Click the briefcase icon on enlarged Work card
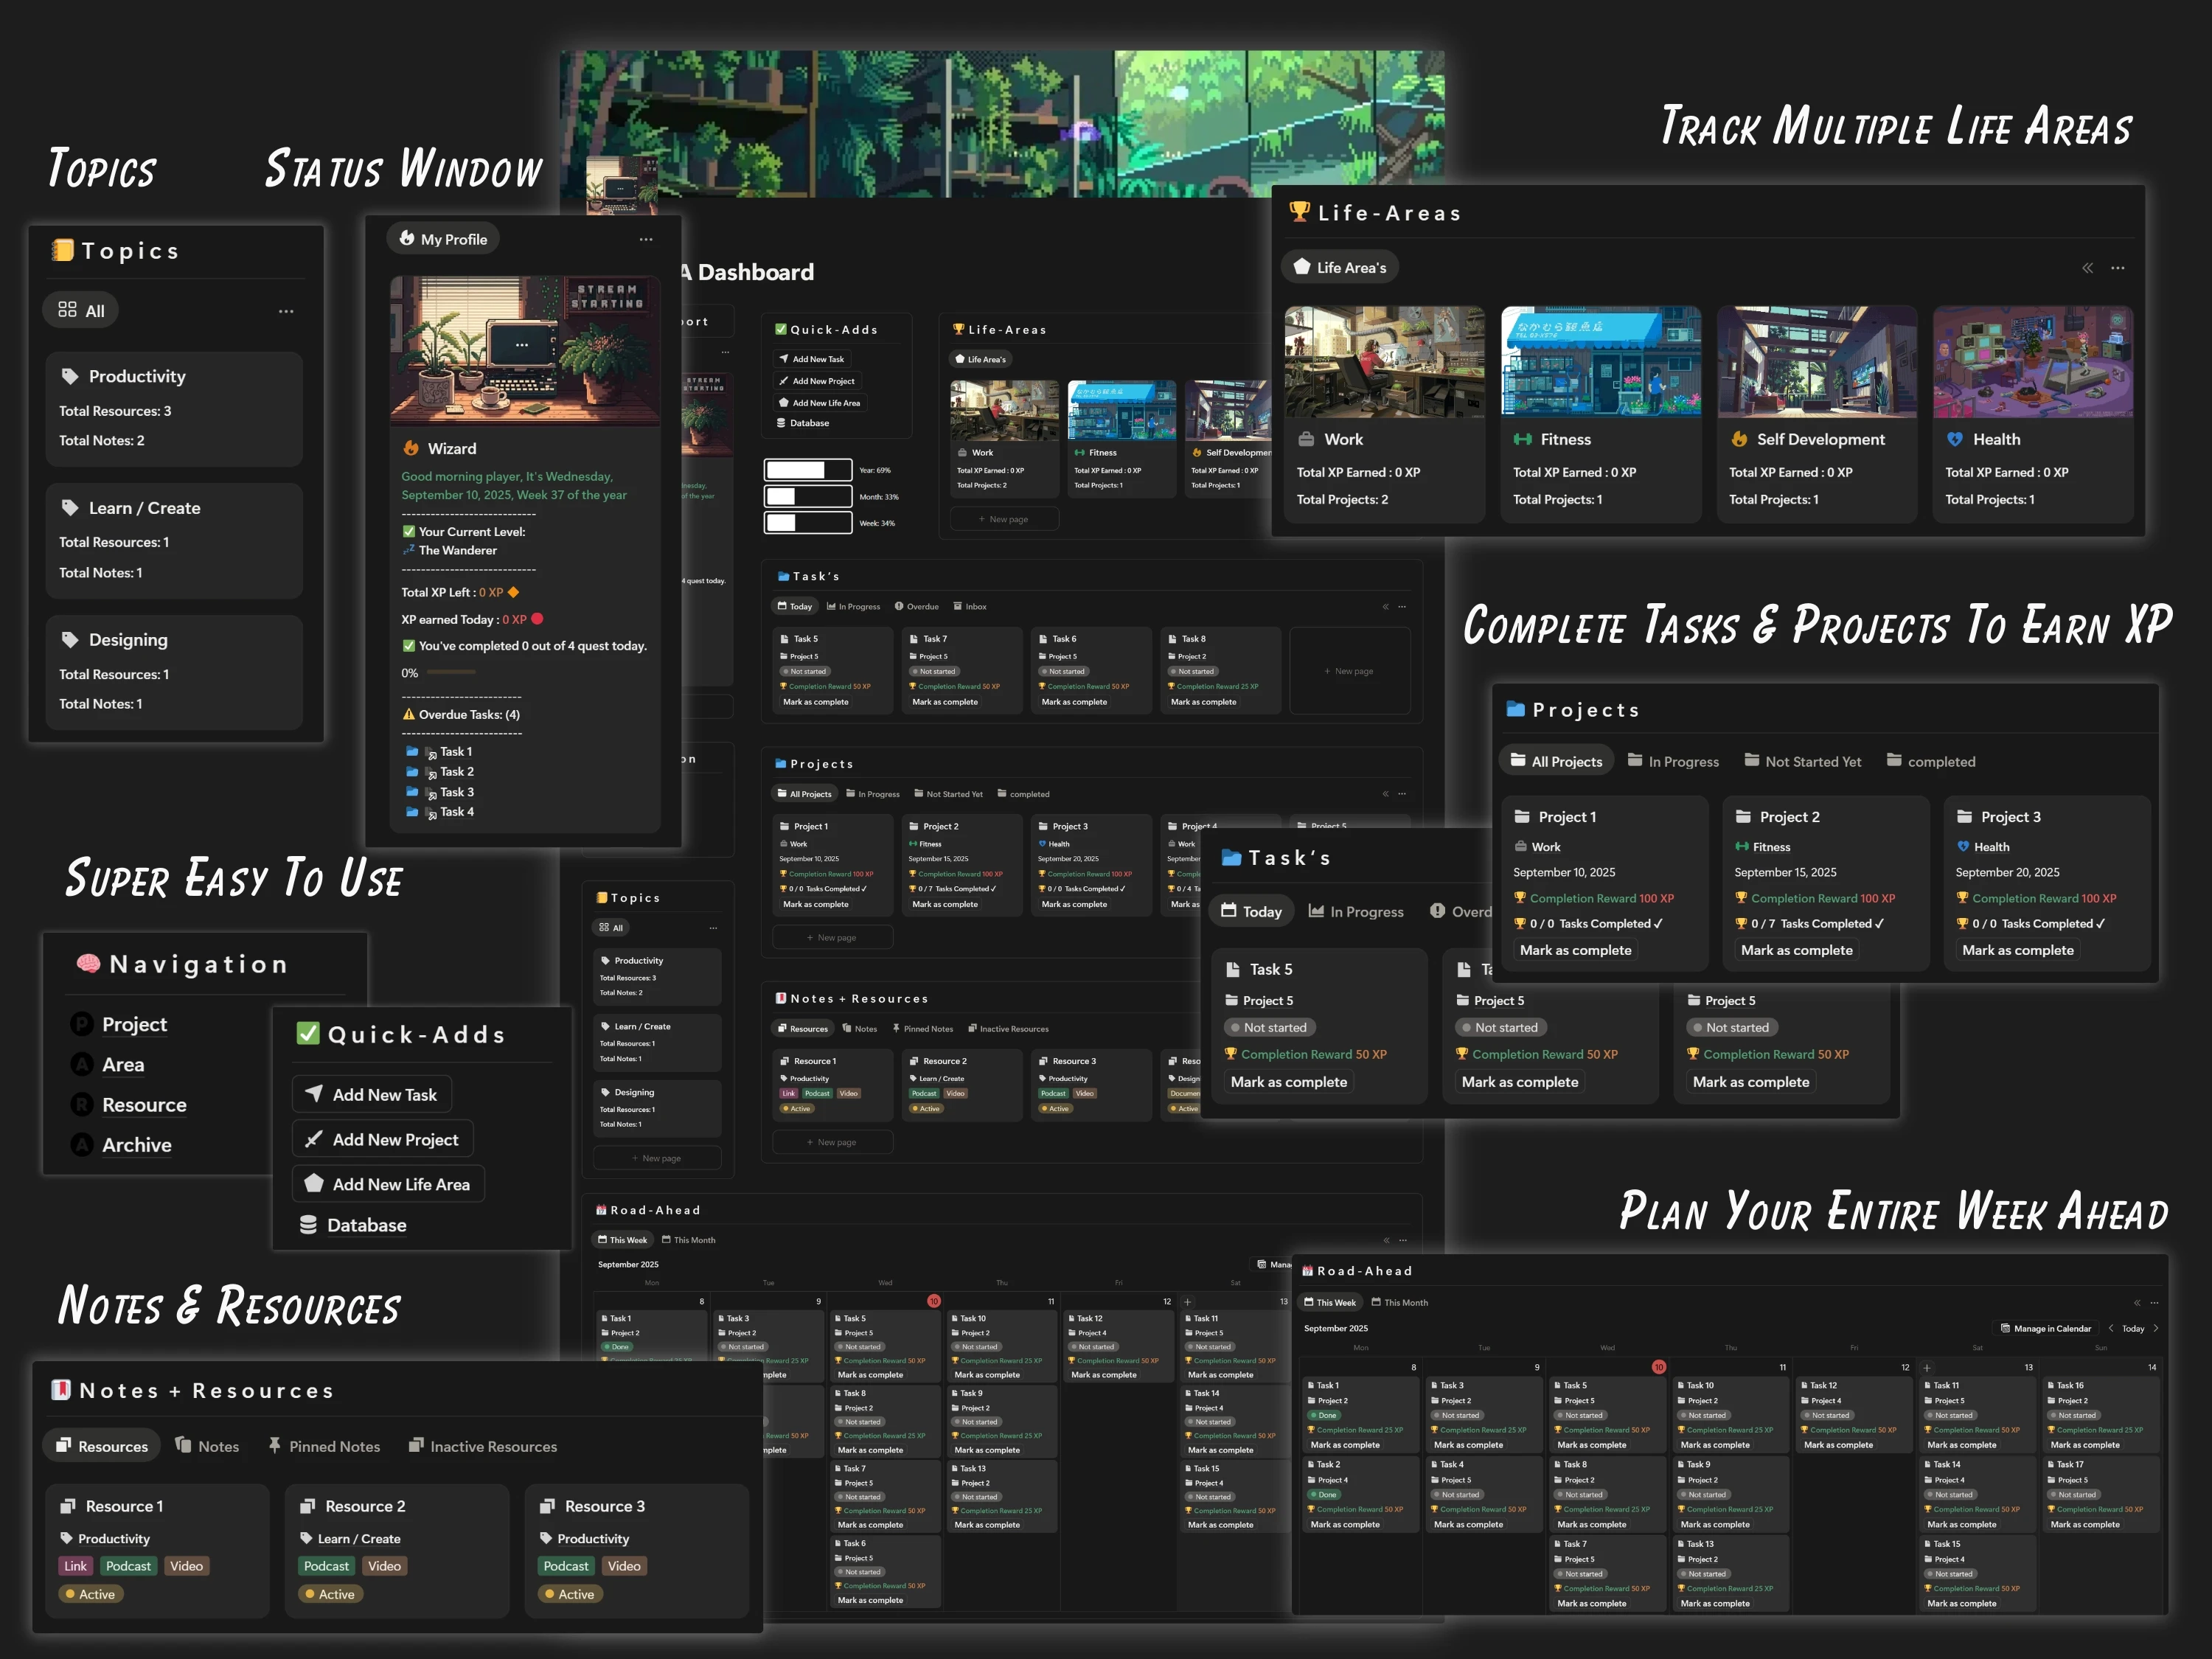 [1306, 439]
